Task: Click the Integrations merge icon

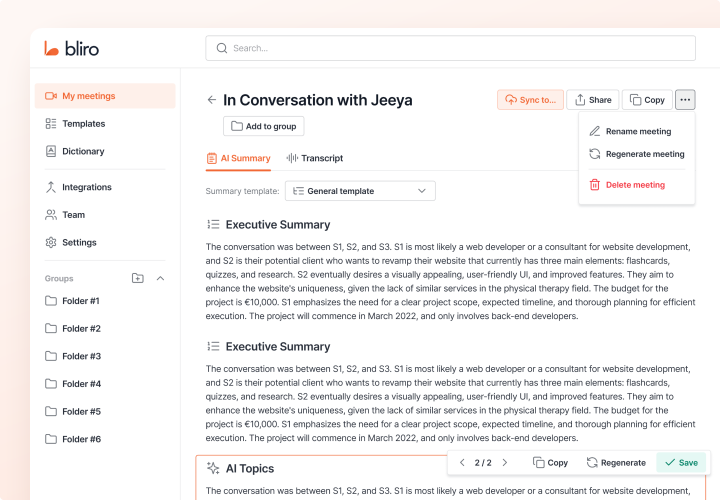Action: coord(51,187)
